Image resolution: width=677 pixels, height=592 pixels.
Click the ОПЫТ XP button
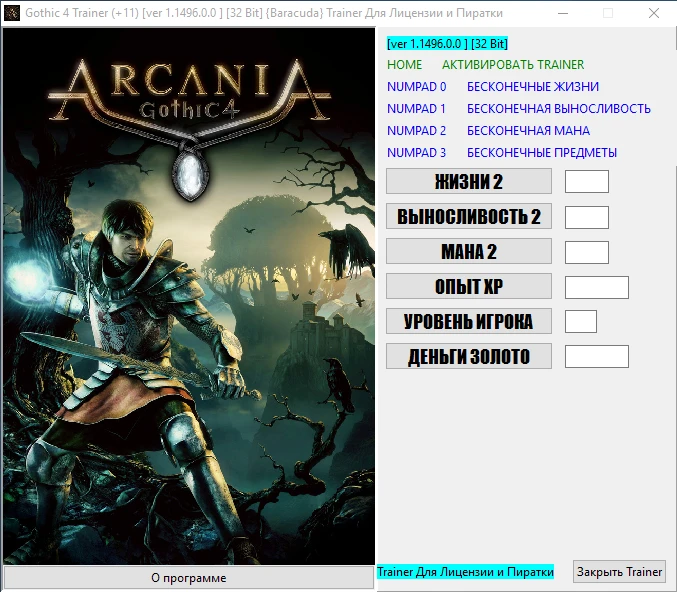(468, 286)
